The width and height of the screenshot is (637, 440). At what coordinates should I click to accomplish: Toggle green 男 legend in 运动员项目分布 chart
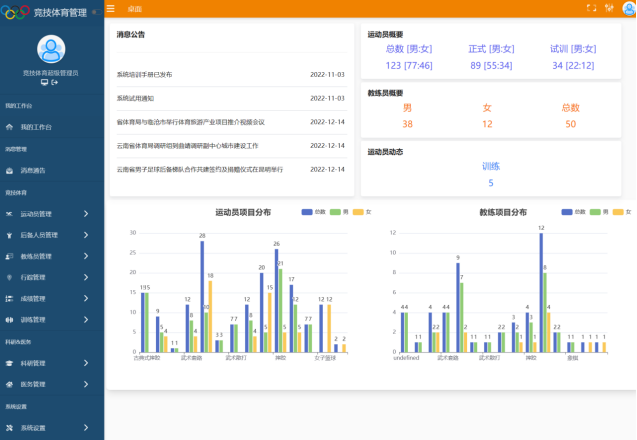[x=339, y=212]
